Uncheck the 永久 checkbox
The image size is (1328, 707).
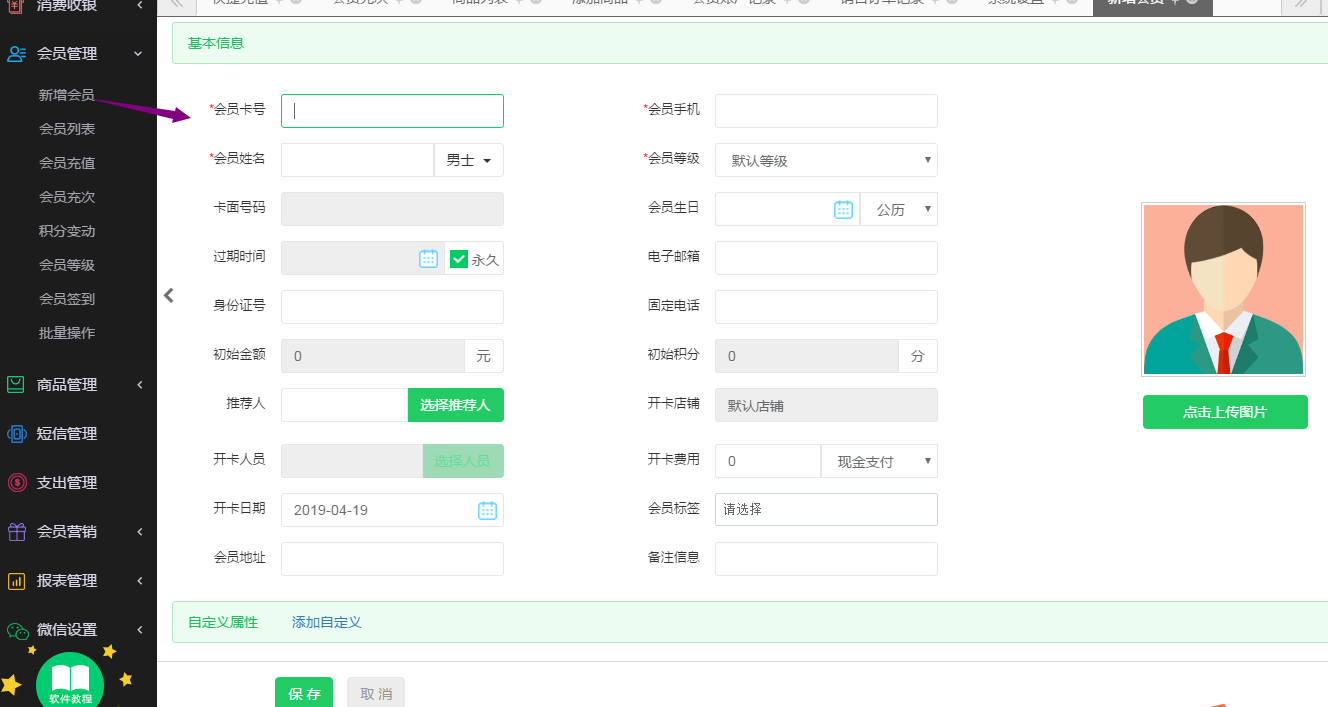(x=459, y=259)
